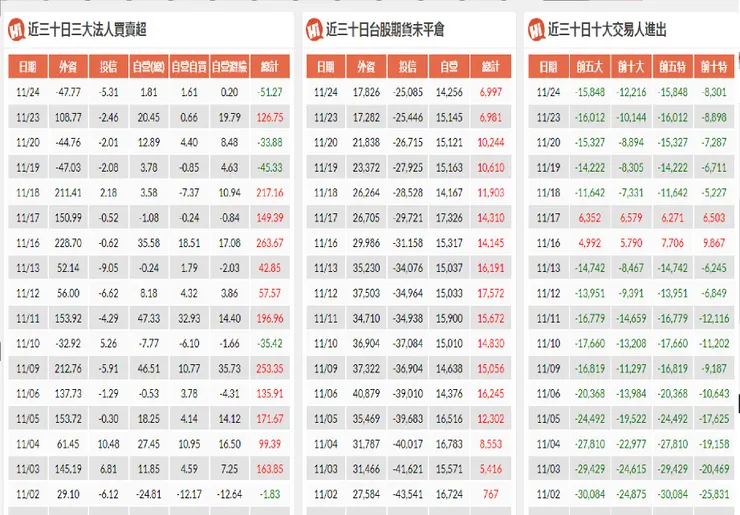
Task: Select the 10,244 total on 11/20
Action: (x=491, y=142)
